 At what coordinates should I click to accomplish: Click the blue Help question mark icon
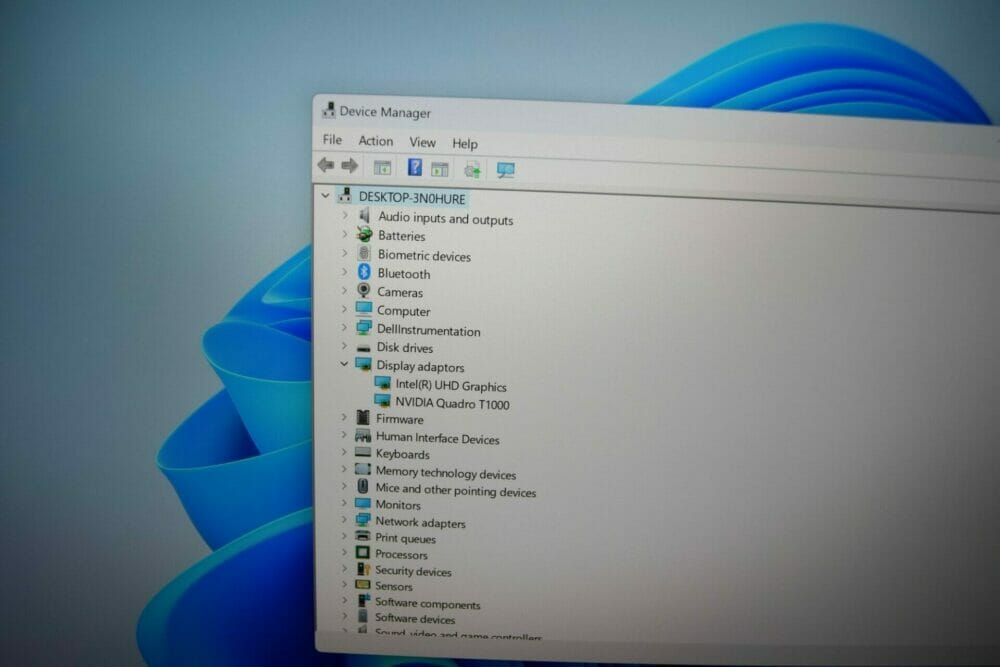click(415, 168)
